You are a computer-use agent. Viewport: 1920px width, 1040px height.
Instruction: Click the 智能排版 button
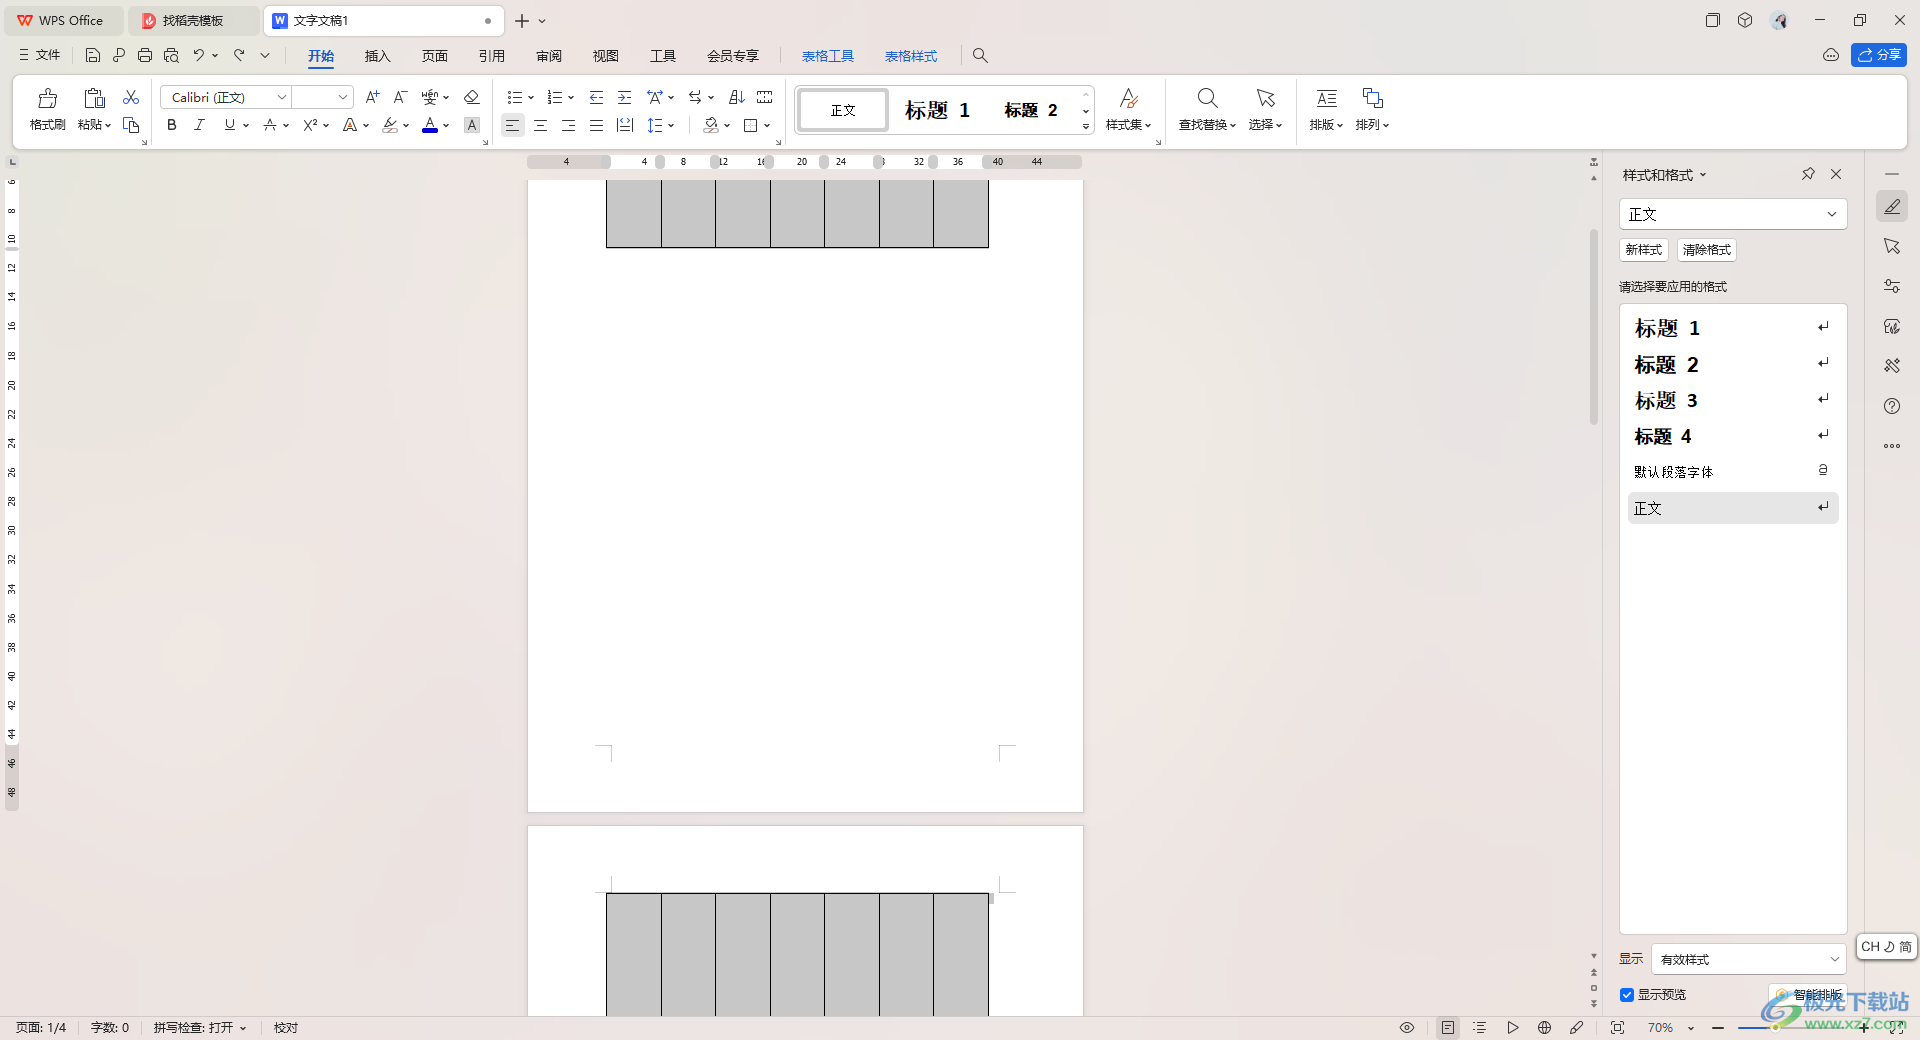(x=1808, y=995)
